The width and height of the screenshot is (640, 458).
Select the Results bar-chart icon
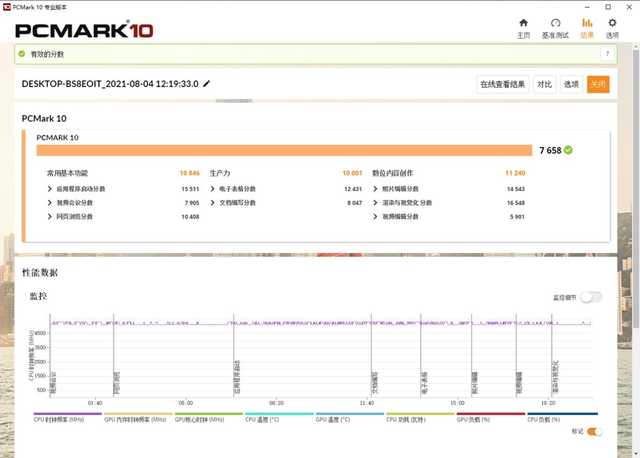tap(587, 23)
